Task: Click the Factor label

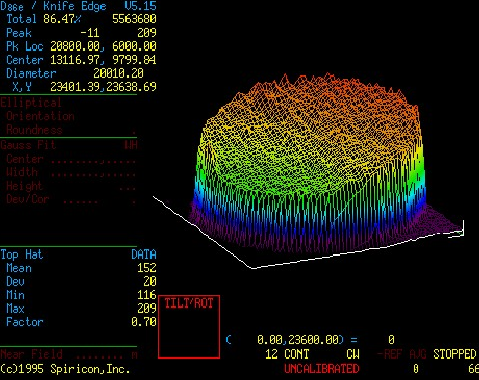Action: pos(25,322)
